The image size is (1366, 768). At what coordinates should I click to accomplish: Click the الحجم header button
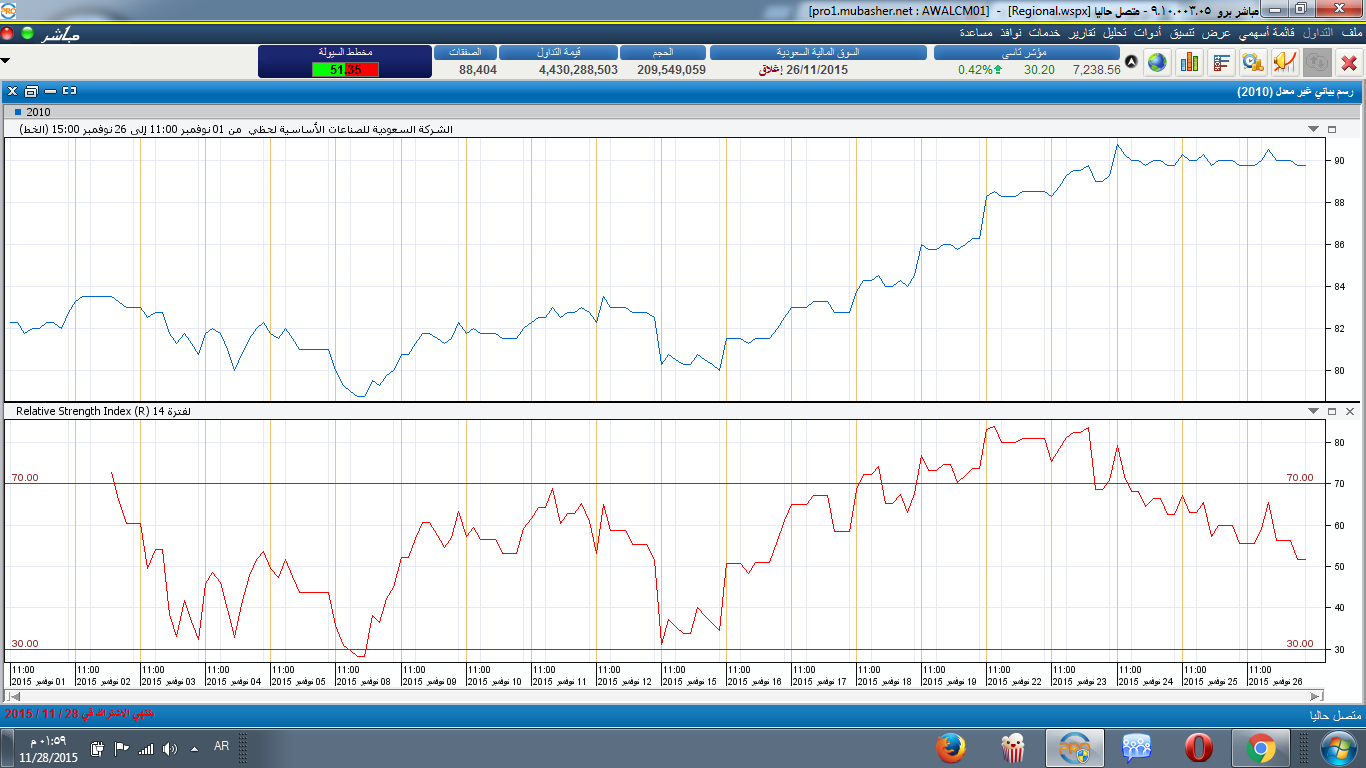(x=663, y=52)
